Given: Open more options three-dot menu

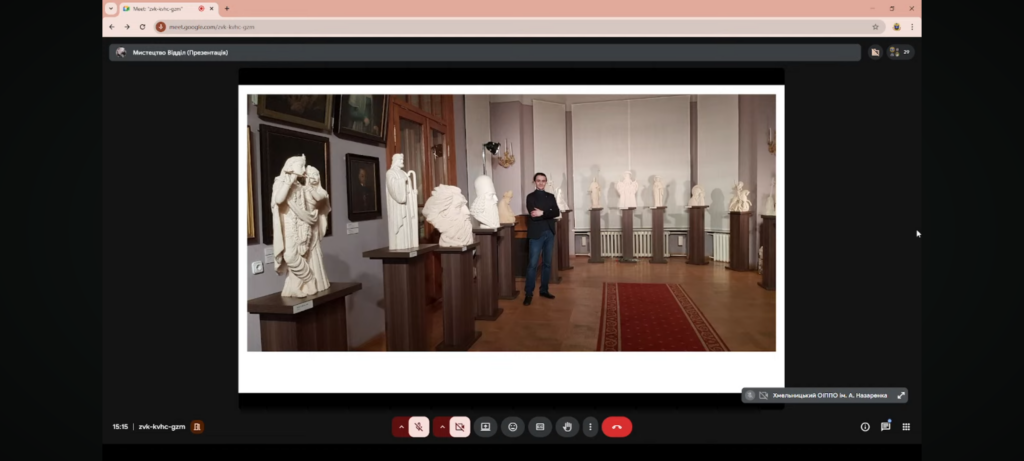Looking at the screenshot, I should [590, 427].
